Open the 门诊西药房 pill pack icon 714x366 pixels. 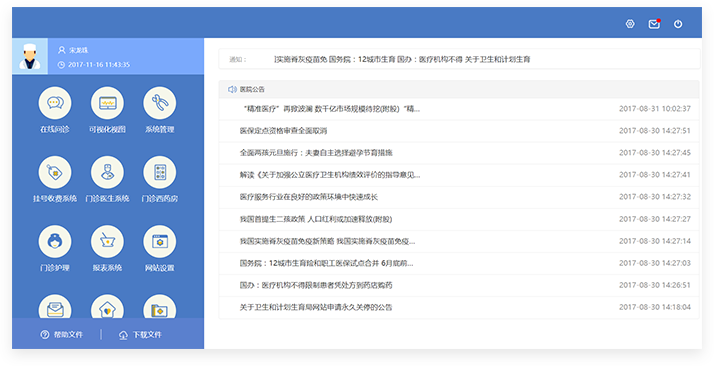tap(160, 172)
